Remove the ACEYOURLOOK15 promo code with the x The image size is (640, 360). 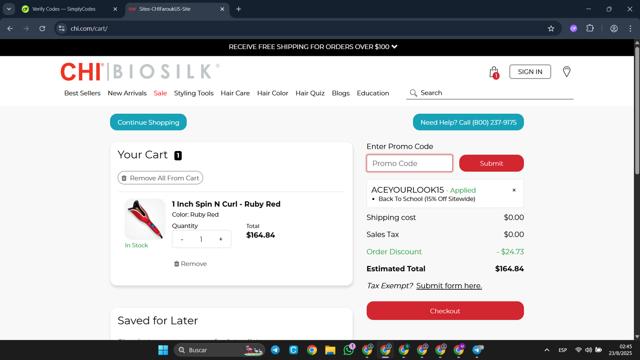pyautogui.click(x=514, y=190)
